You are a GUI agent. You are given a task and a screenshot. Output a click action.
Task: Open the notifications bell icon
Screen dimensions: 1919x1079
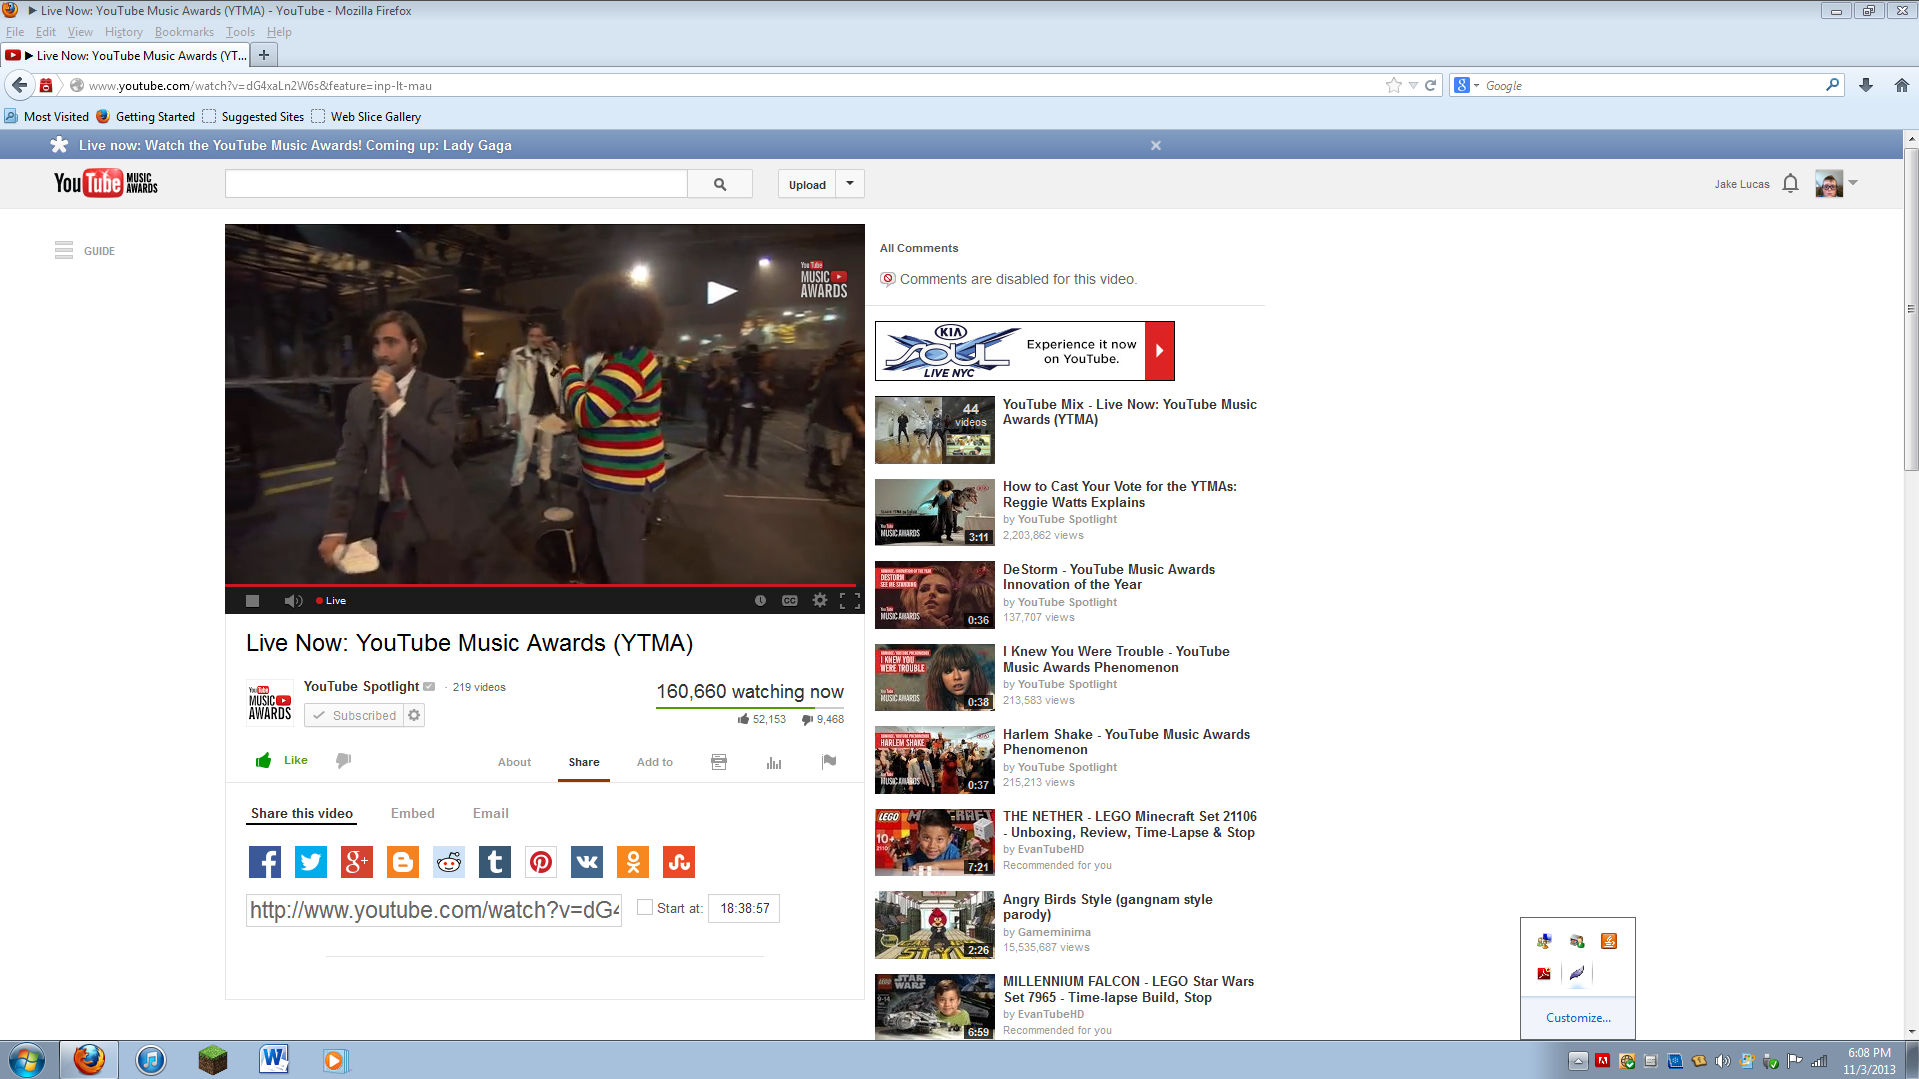coord(1791,184)
